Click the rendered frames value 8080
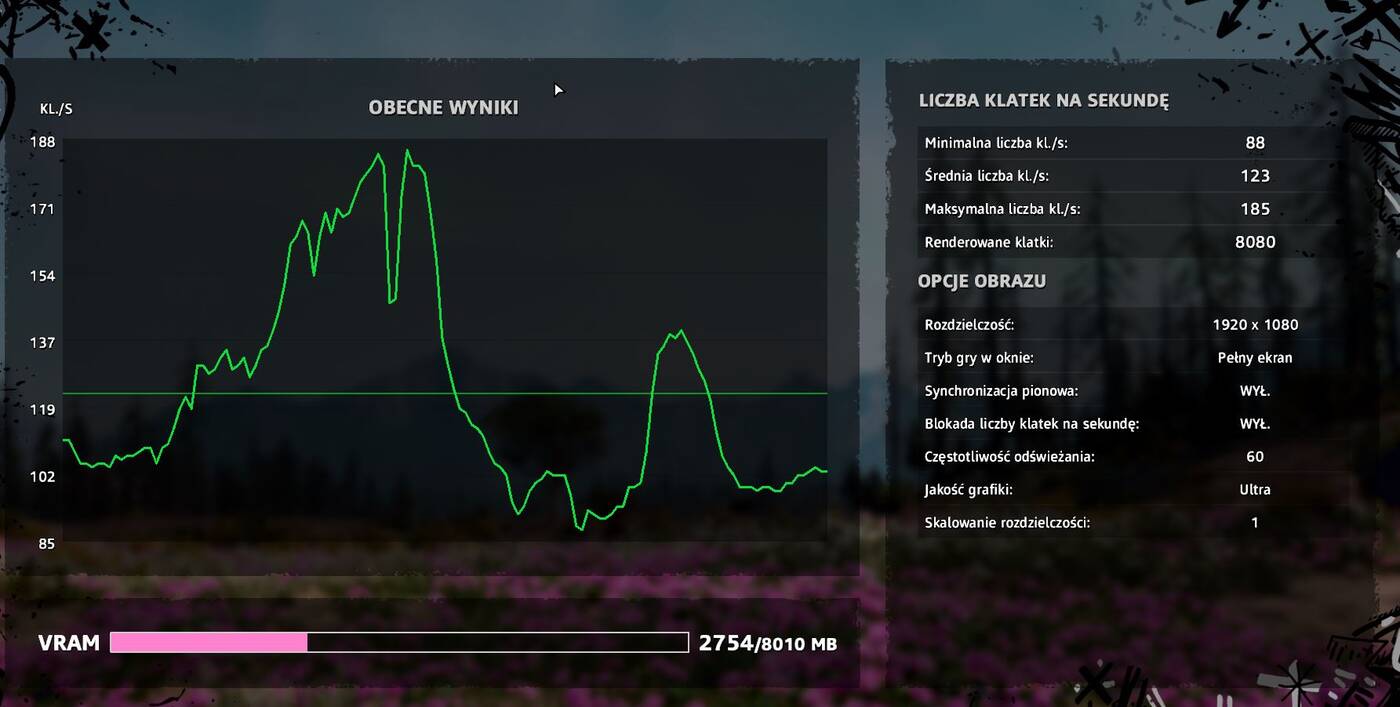The height and width of the screenshot is (707, 1400). (1255, 242)
